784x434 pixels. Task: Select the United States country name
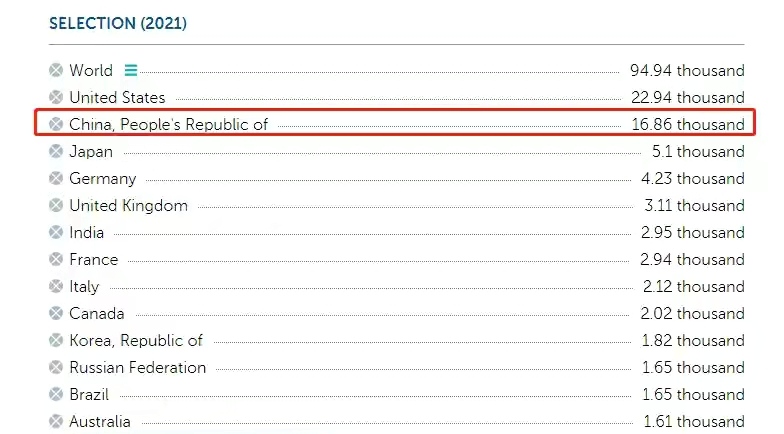[117, 98]
